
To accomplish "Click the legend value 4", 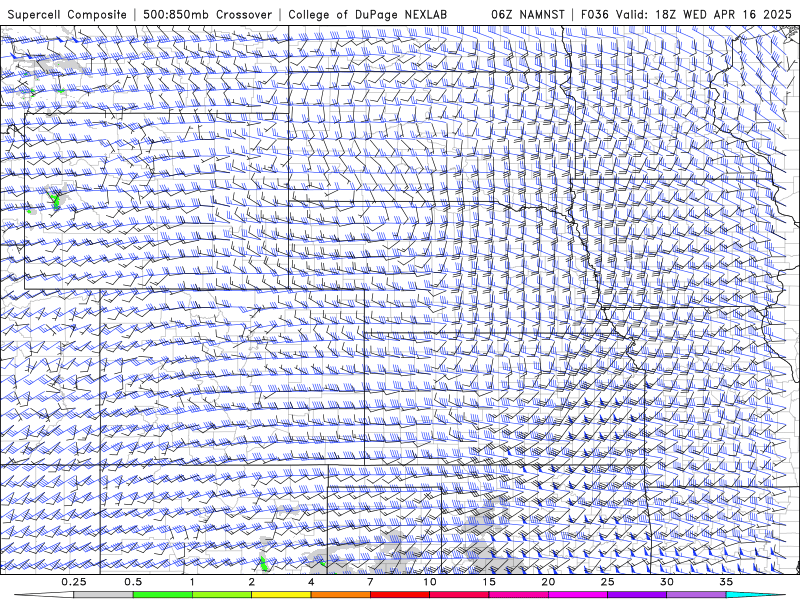I will [x=311, y=582].
